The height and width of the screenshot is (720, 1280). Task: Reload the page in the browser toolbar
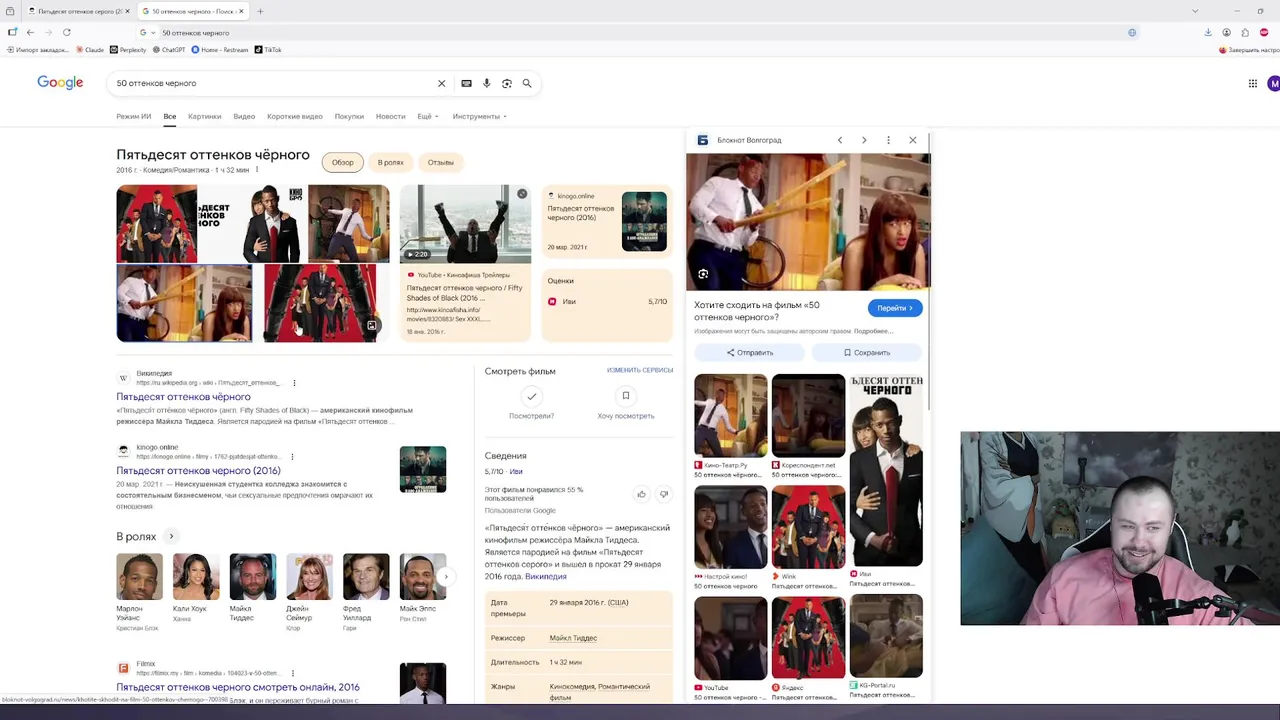point(67,32)
